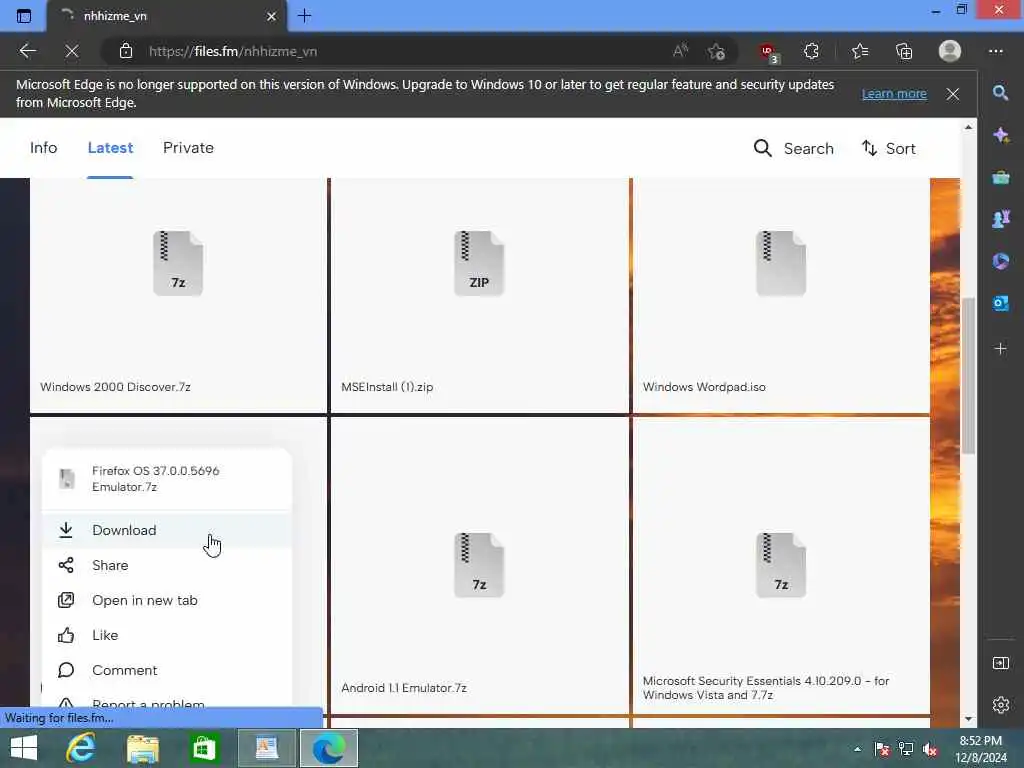Screen dimensions: 1024x768
Task: Open uBlock Origin extension icon
Action: tap(769, 52)
